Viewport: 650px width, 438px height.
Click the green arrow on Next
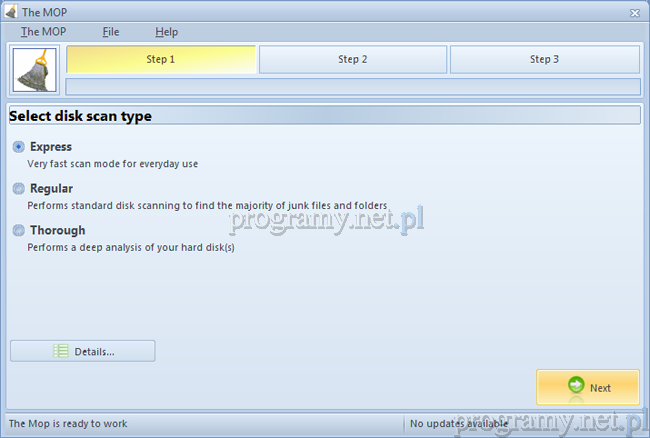(575, 387)
